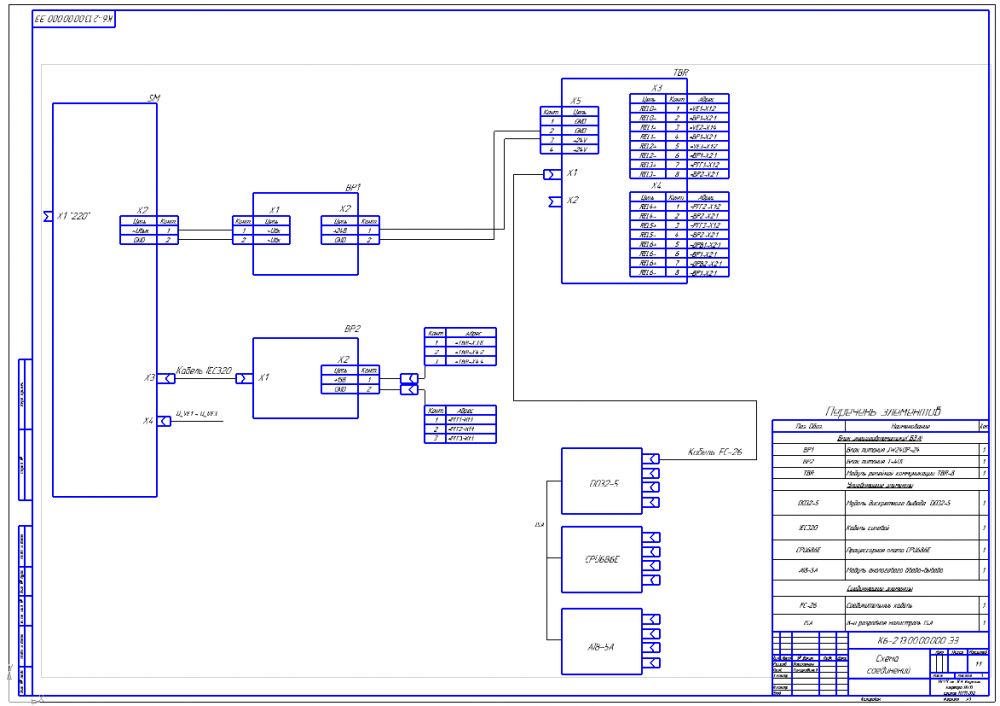
Task: Select the FC-26 connector symbol on DO32-5
Action: point(651,459)
